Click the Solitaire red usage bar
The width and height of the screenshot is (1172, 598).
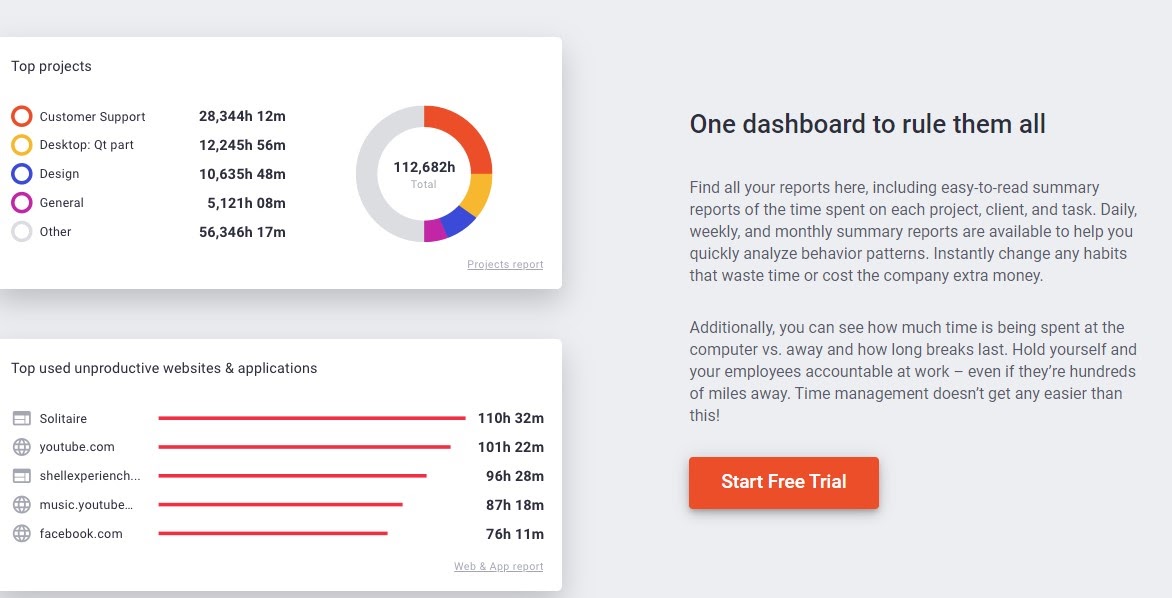pos(311,418)
